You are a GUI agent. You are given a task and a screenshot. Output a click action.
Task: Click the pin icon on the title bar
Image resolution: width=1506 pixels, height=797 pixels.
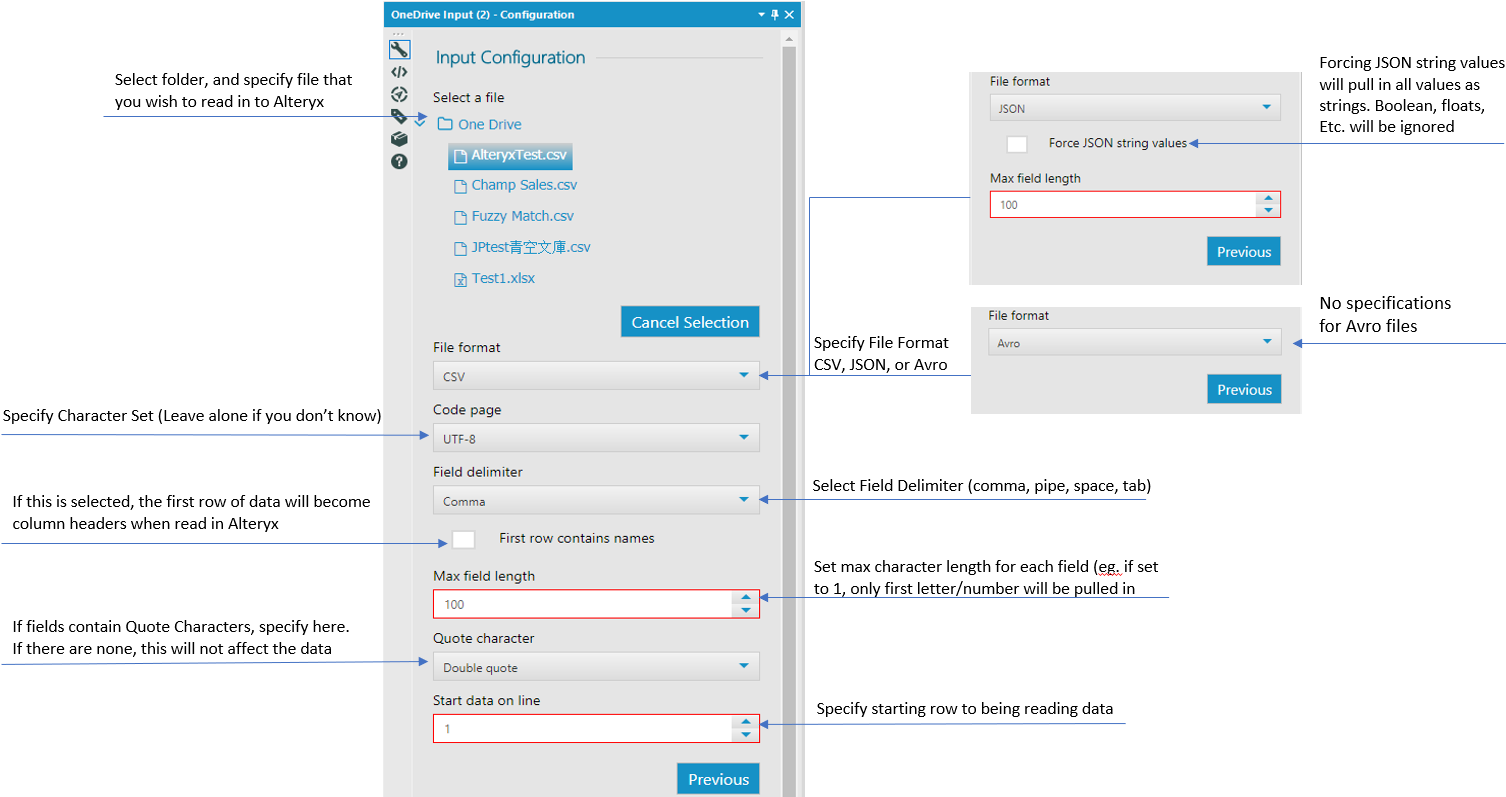[773, 14]
